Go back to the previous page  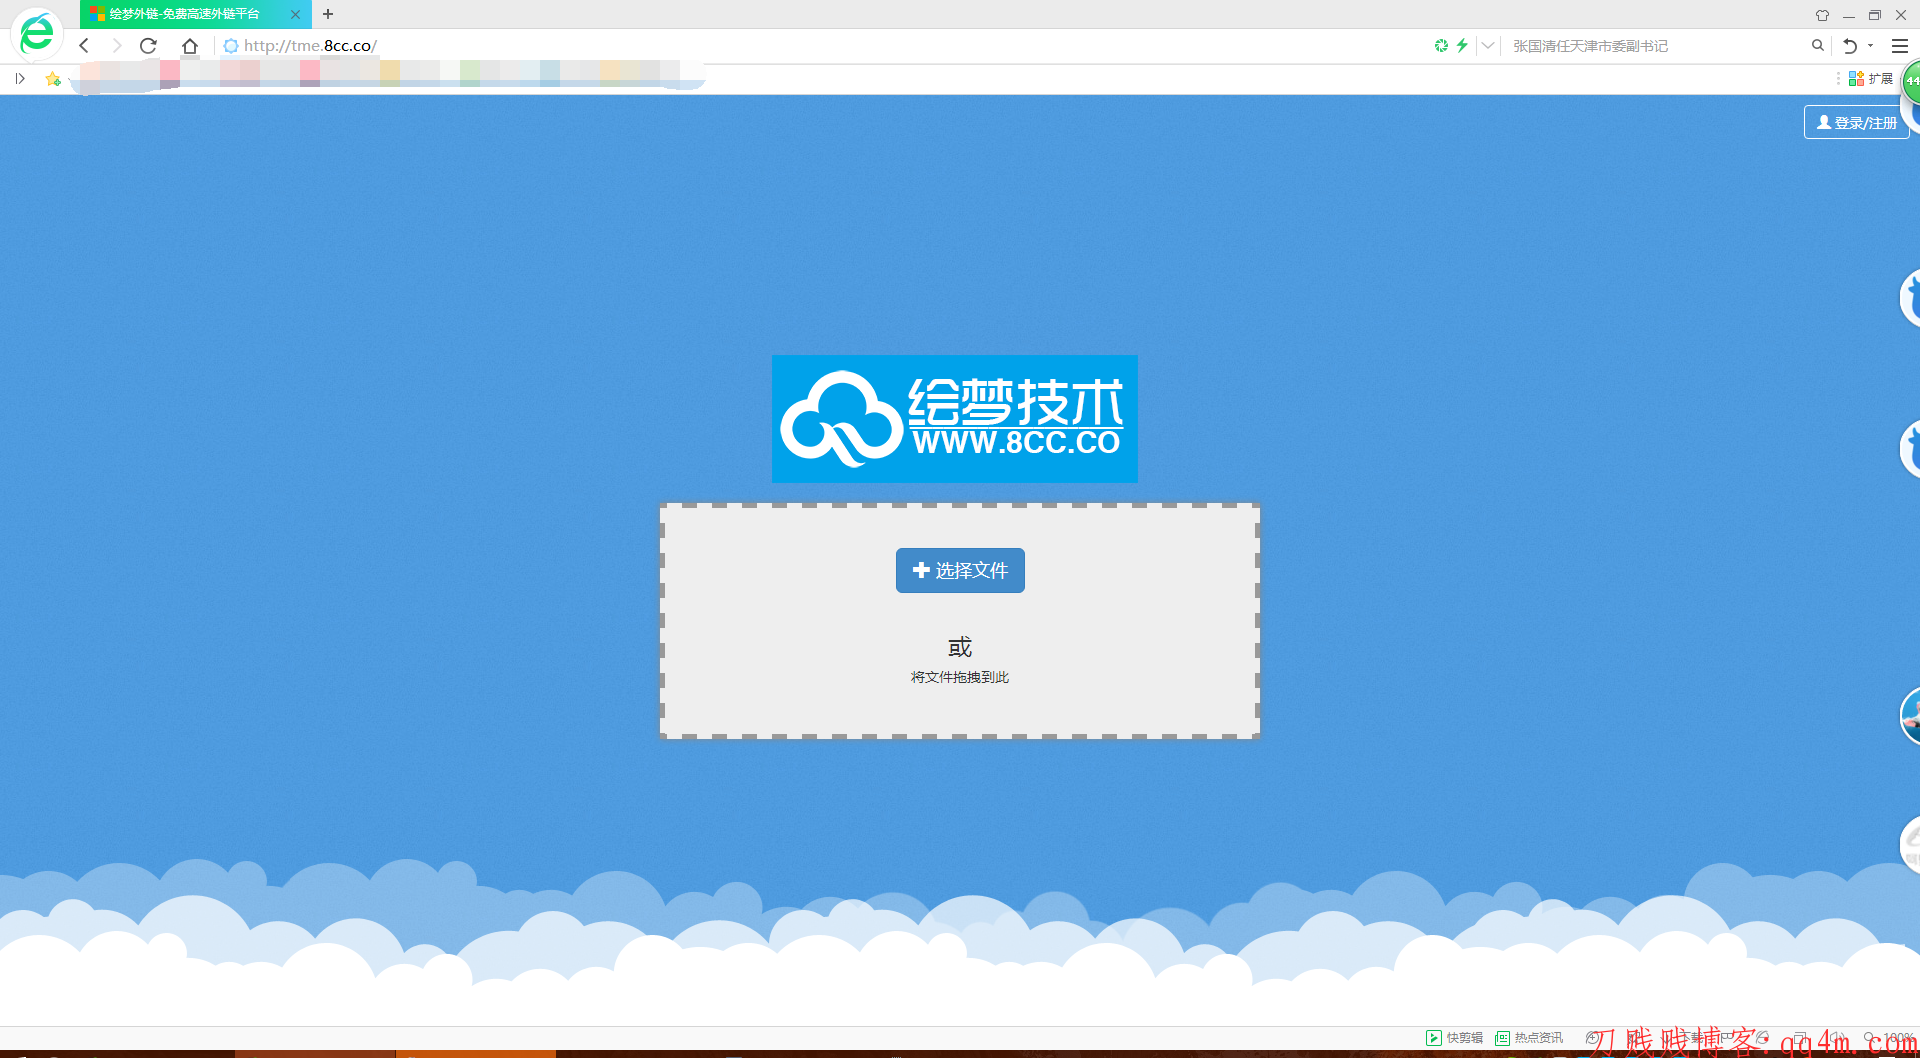point(84,46)
